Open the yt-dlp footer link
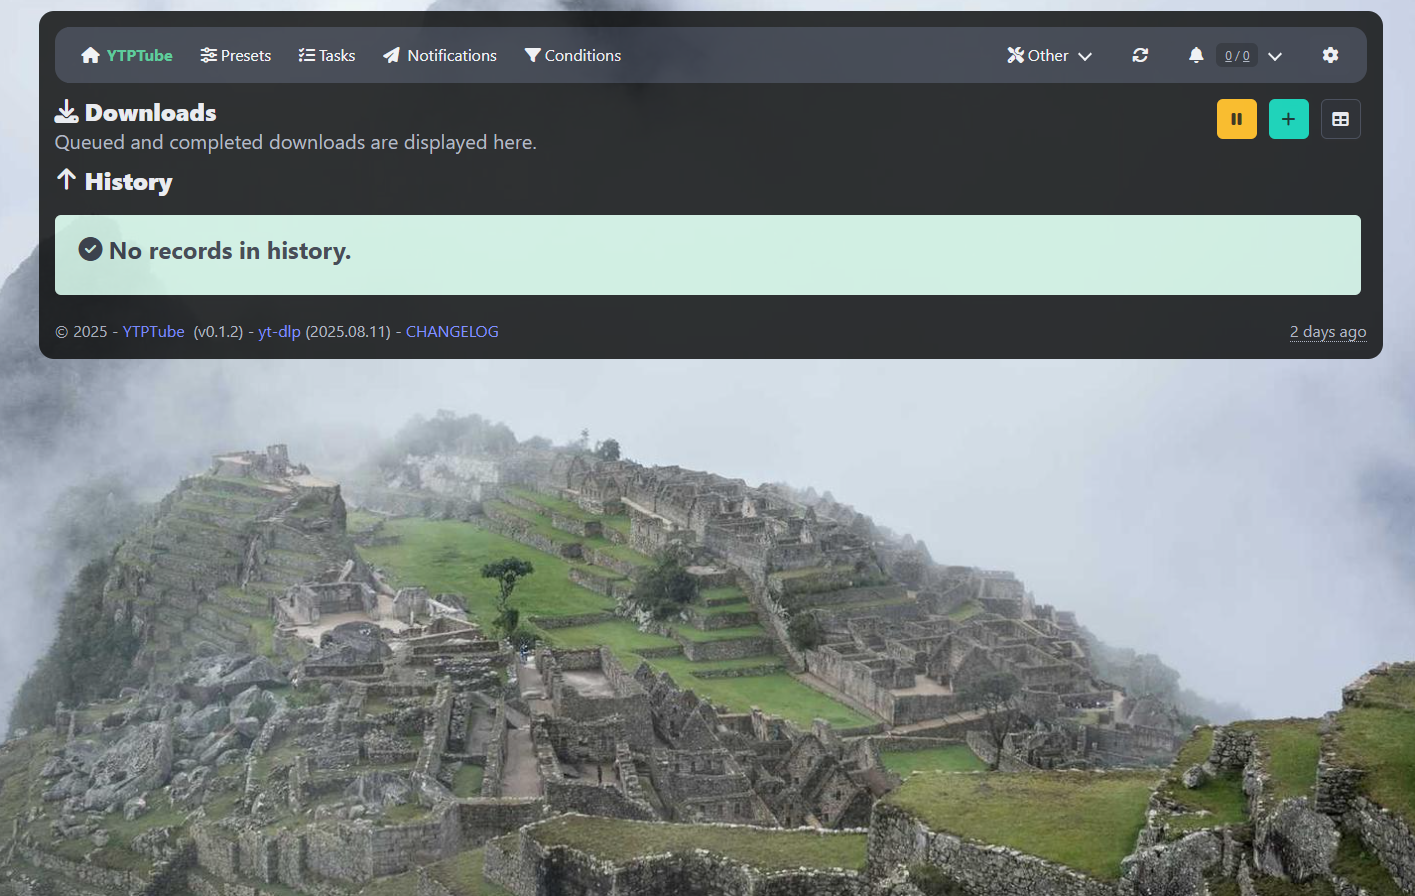 279,331
